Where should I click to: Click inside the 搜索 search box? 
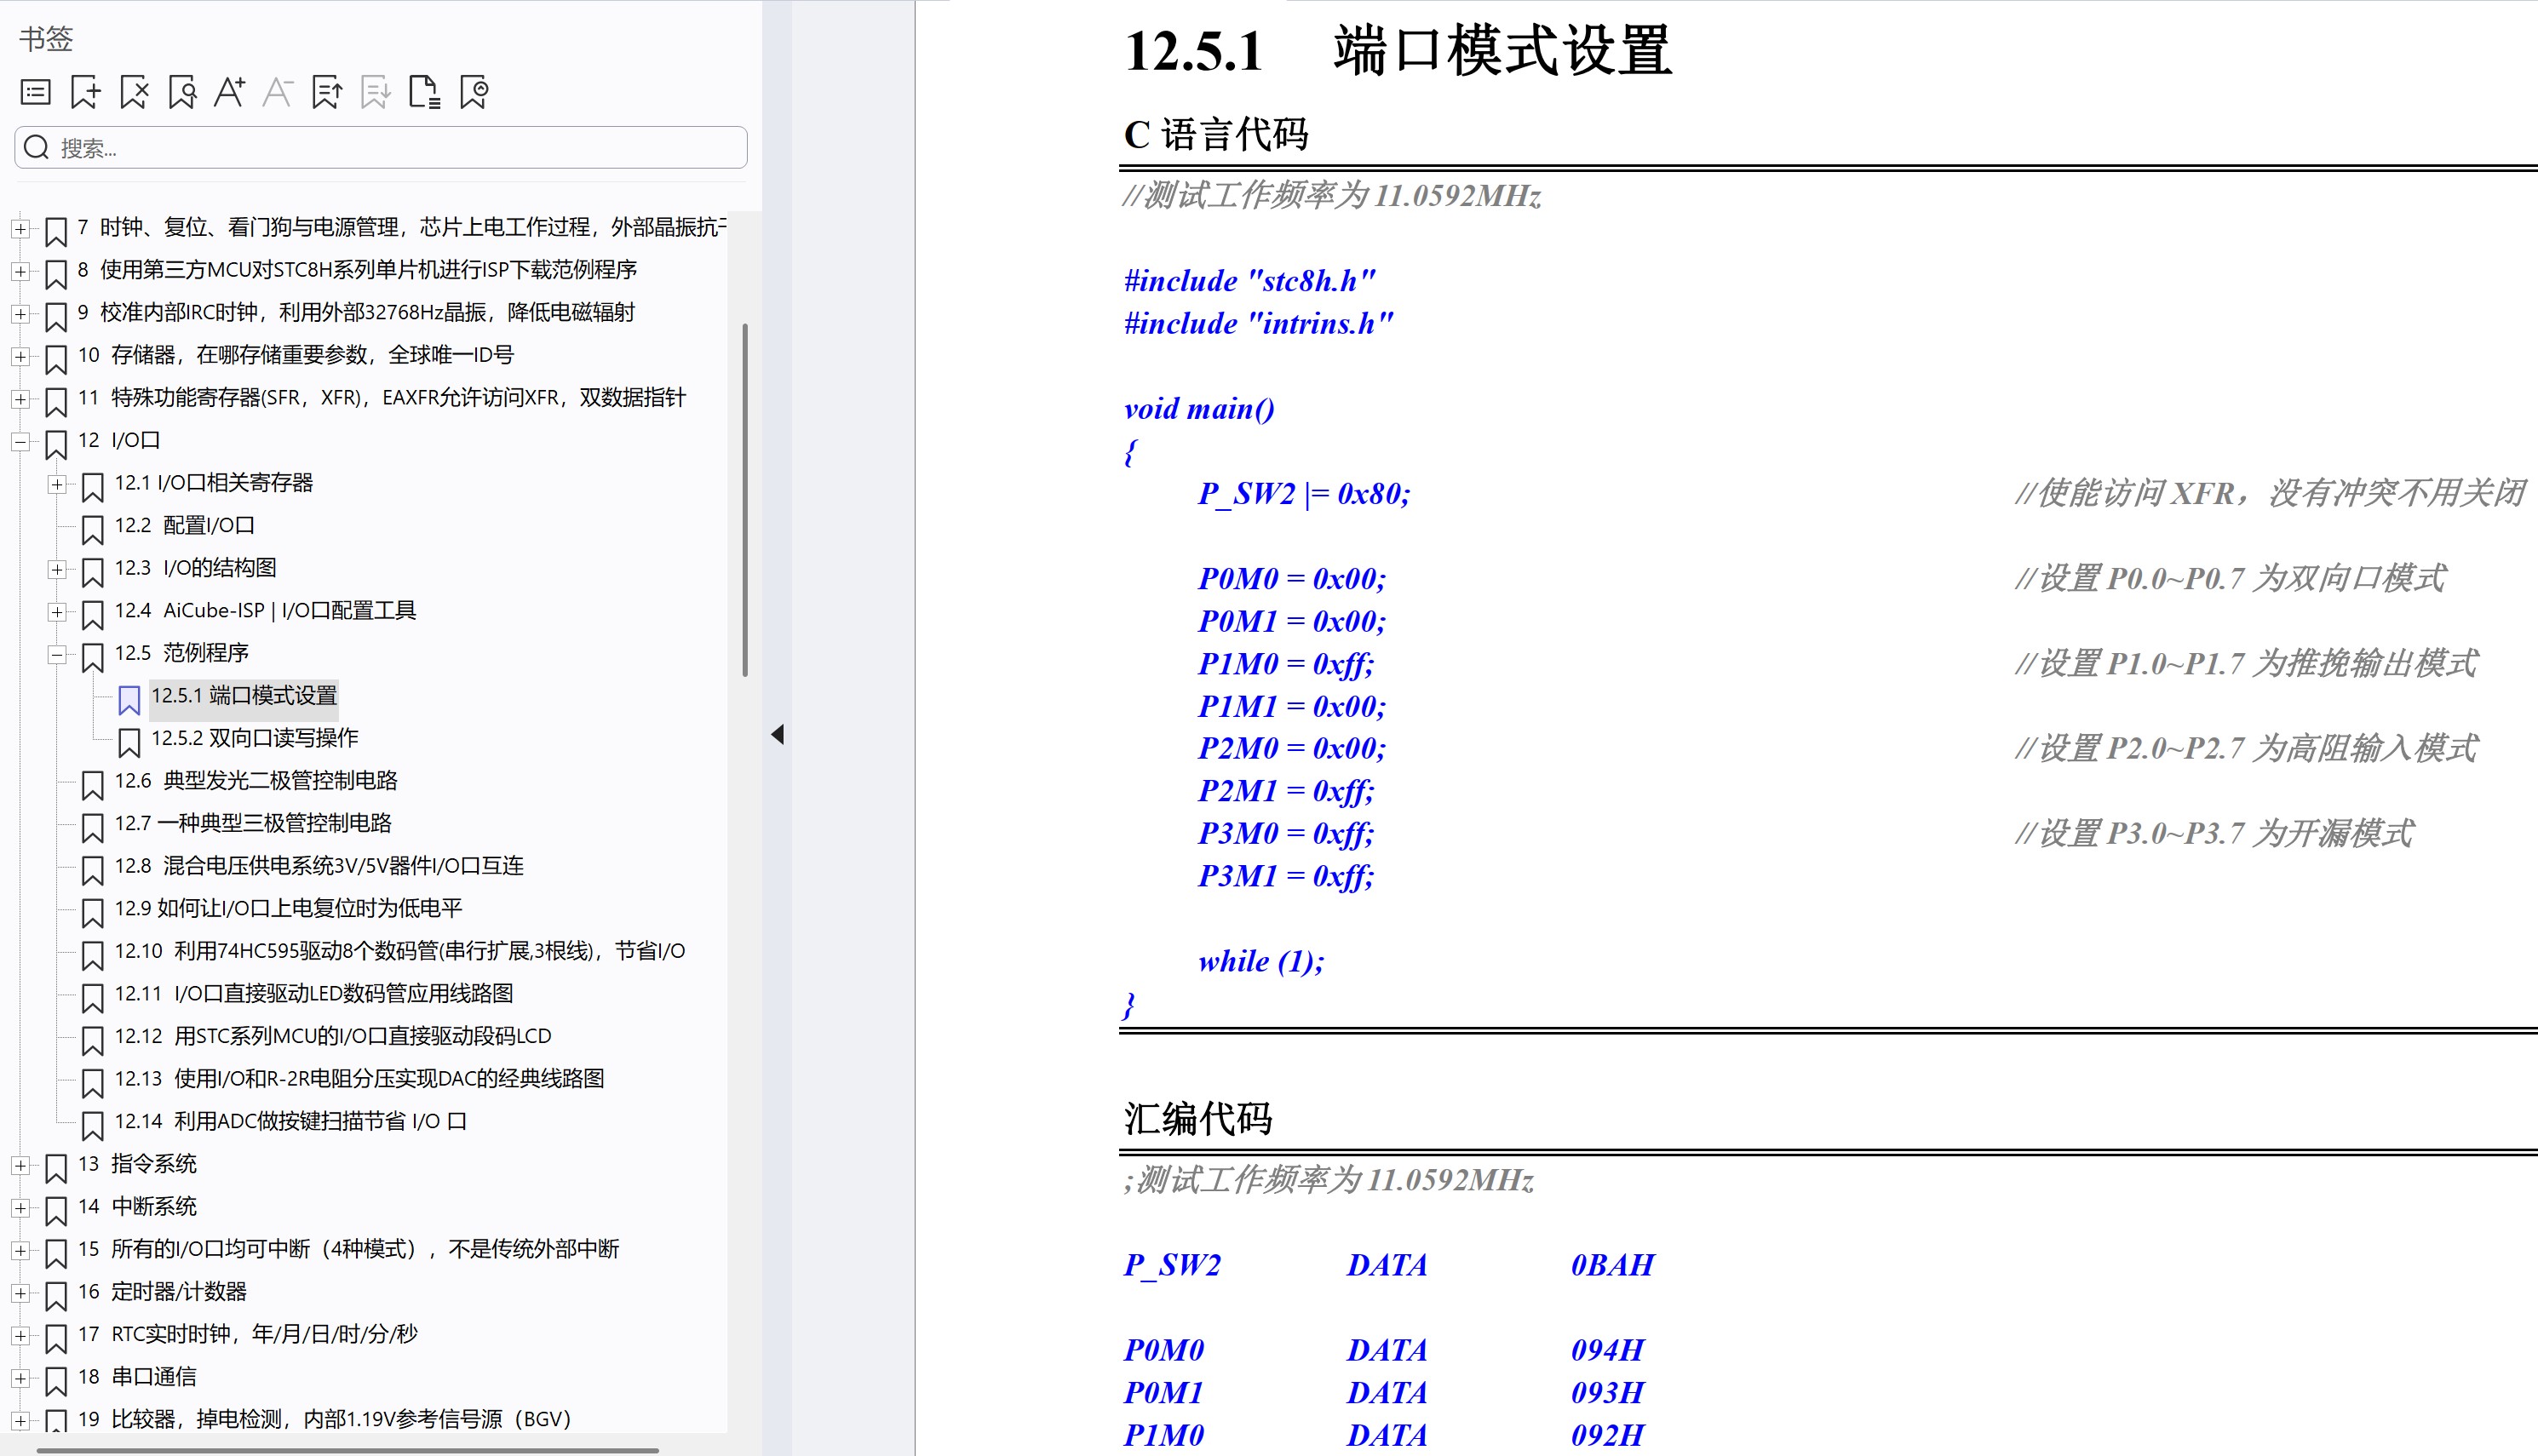380,147
